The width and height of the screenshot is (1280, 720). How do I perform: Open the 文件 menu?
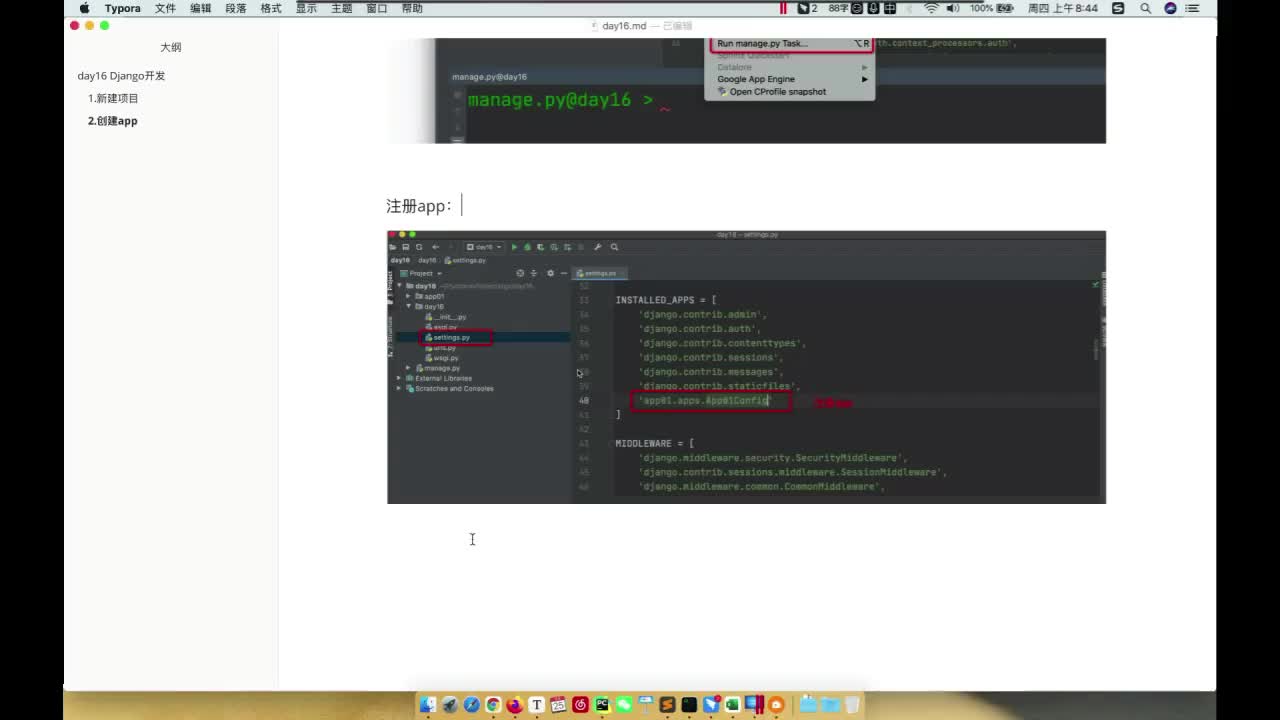point(165,8)
